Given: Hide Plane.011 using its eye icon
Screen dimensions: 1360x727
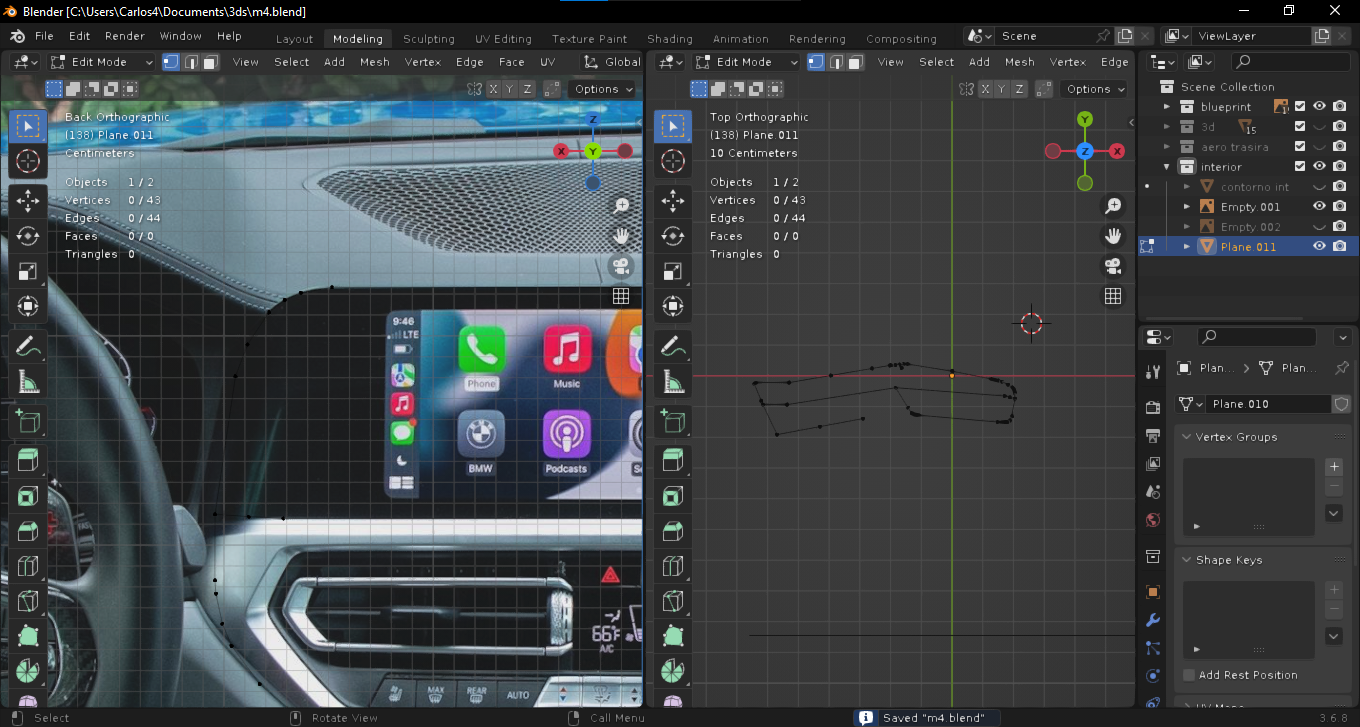Looking at the screenshot, I should (x=1320, y=247).
